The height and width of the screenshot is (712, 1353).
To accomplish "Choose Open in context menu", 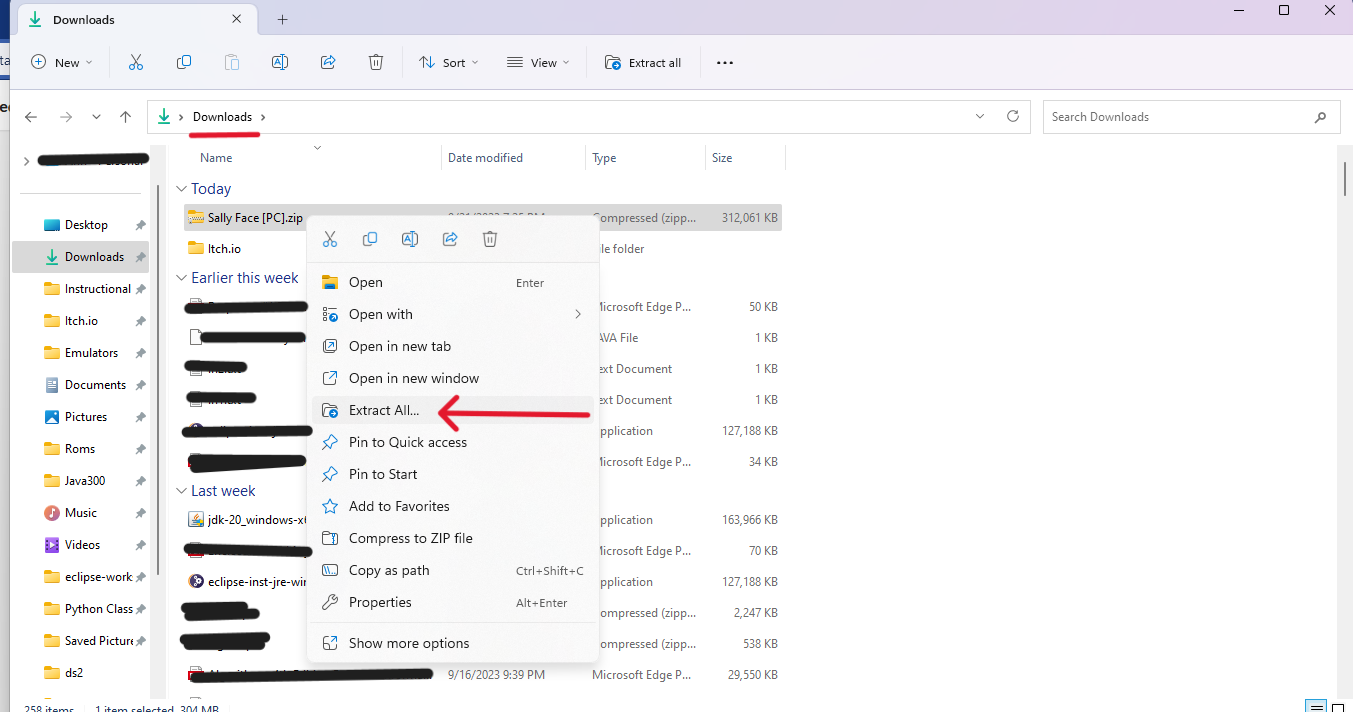I will (x=453, y=283).
